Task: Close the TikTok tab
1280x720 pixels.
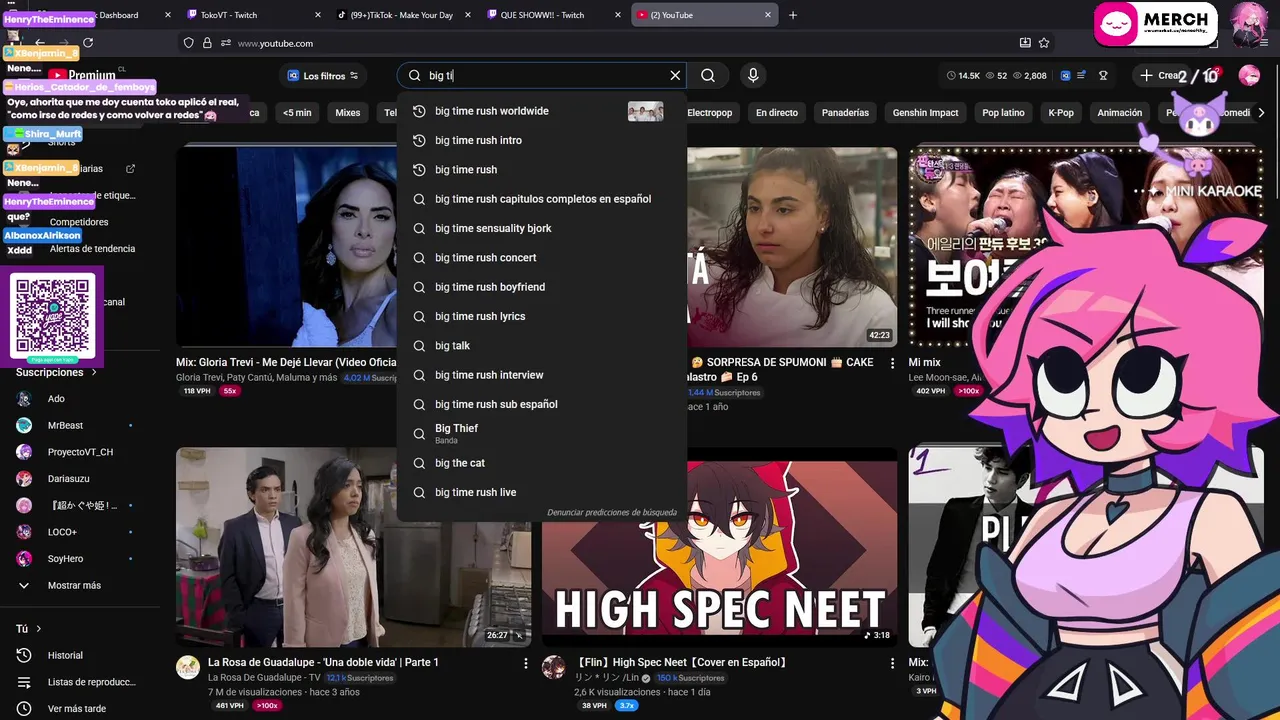Action: 468,15
